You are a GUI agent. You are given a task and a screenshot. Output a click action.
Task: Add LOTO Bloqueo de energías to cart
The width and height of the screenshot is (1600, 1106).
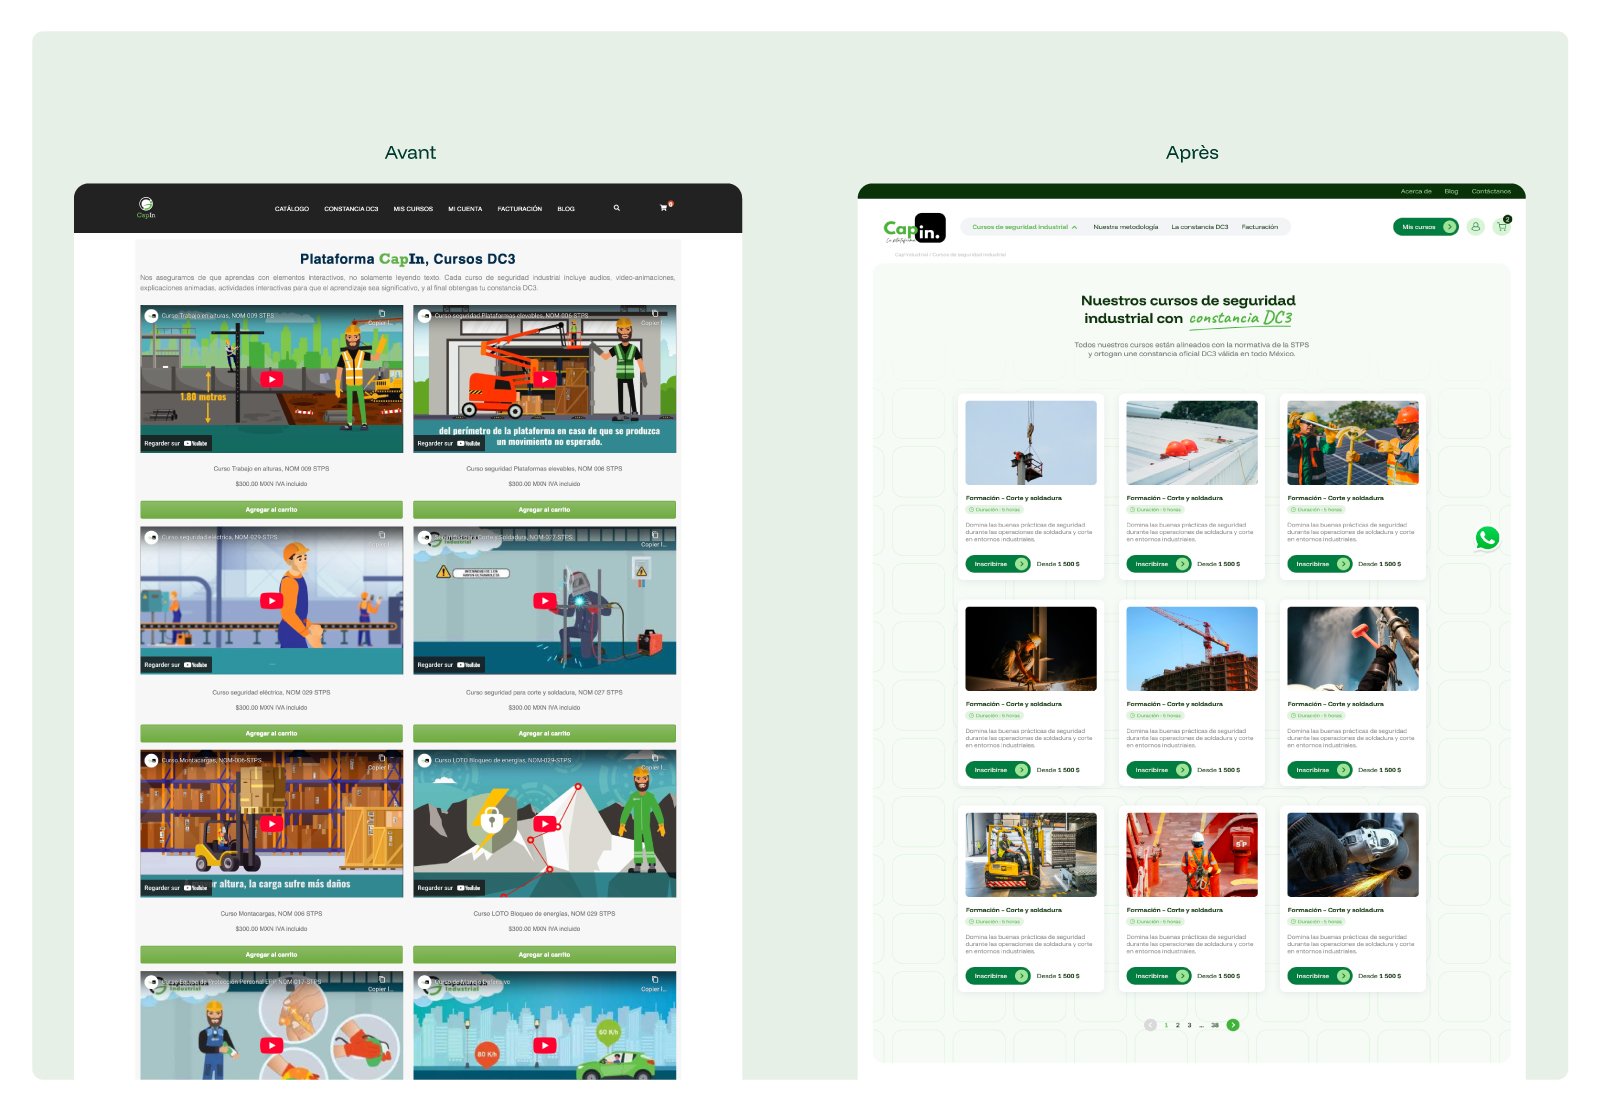544,955
